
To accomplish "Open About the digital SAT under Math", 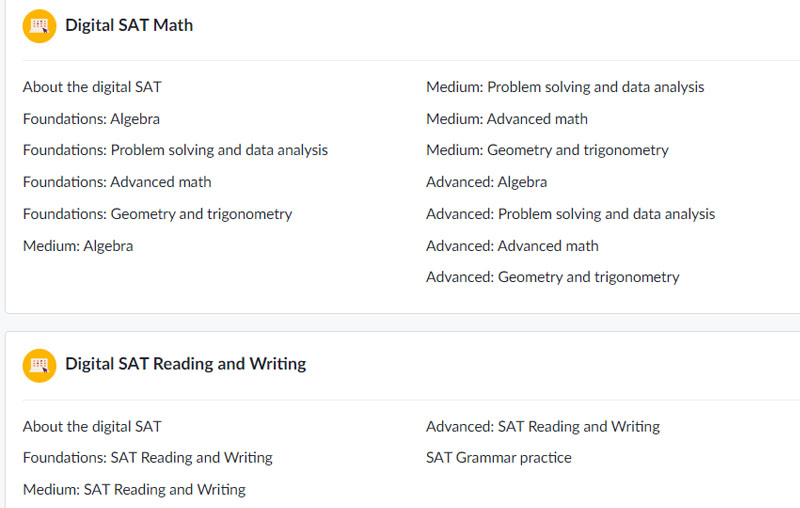I will pyautogui.click(x=92, y=87).
